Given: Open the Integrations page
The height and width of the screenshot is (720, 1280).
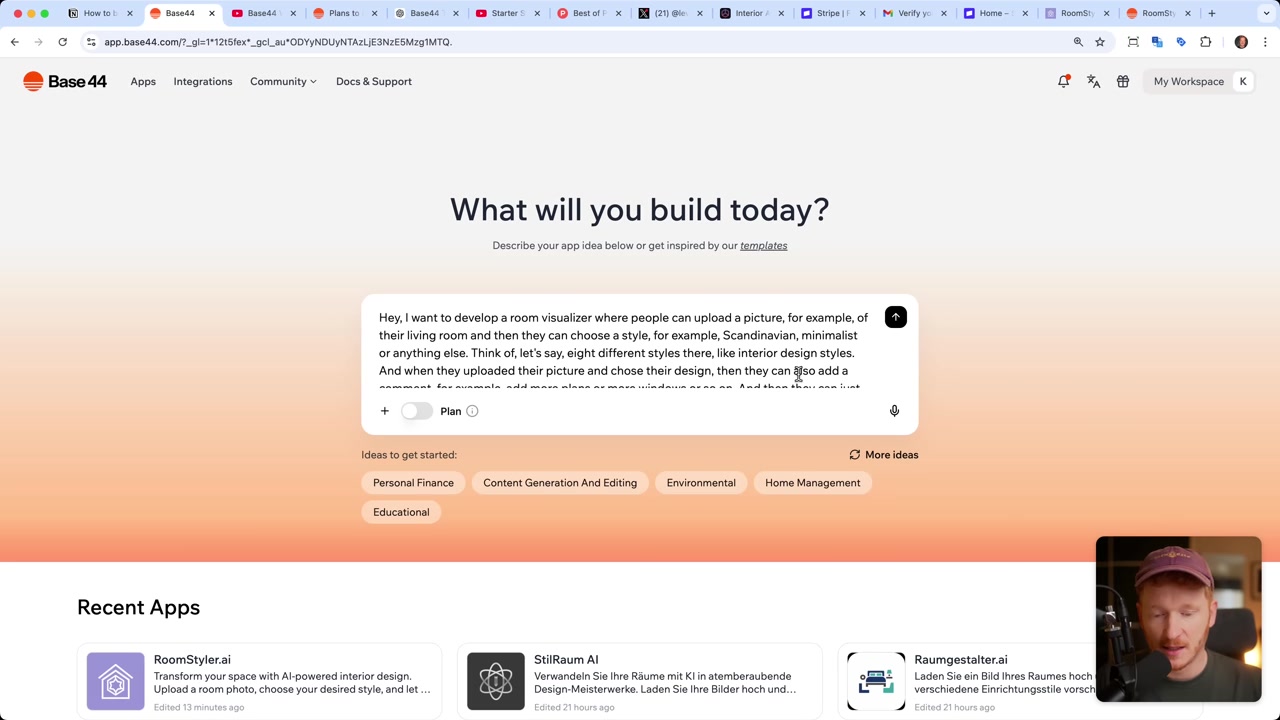Looking at the screenshot, I should (x=203, y=81).
